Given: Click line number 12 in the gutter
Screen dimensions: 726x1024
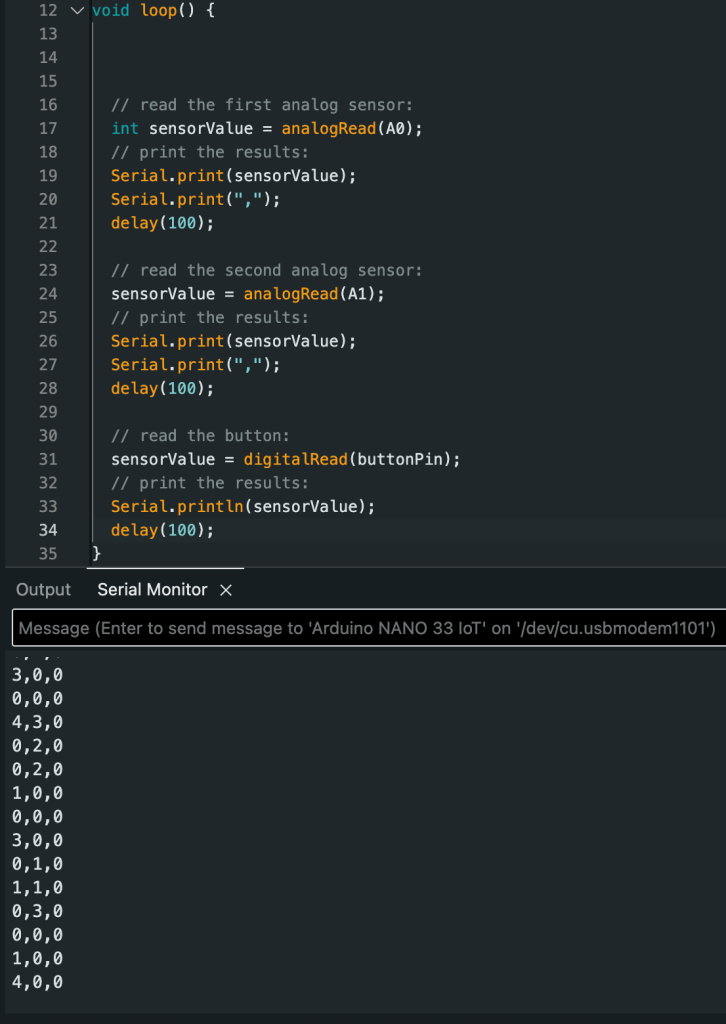Looking at the screenshot, I should (47, 11).
